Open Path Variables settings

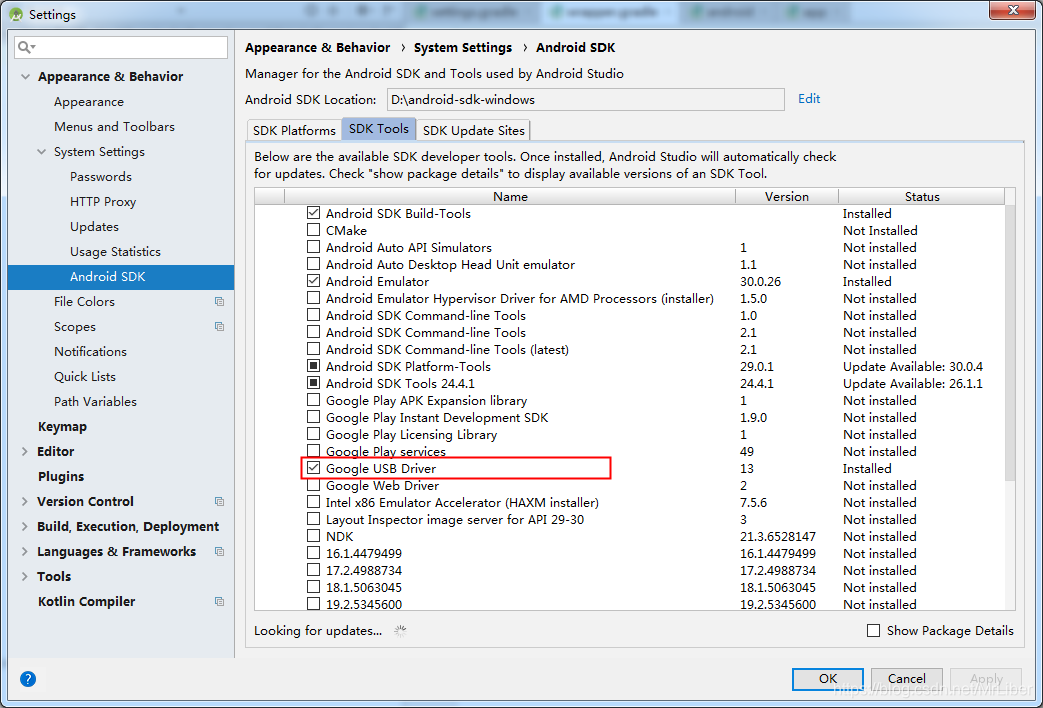click(95, 401)
